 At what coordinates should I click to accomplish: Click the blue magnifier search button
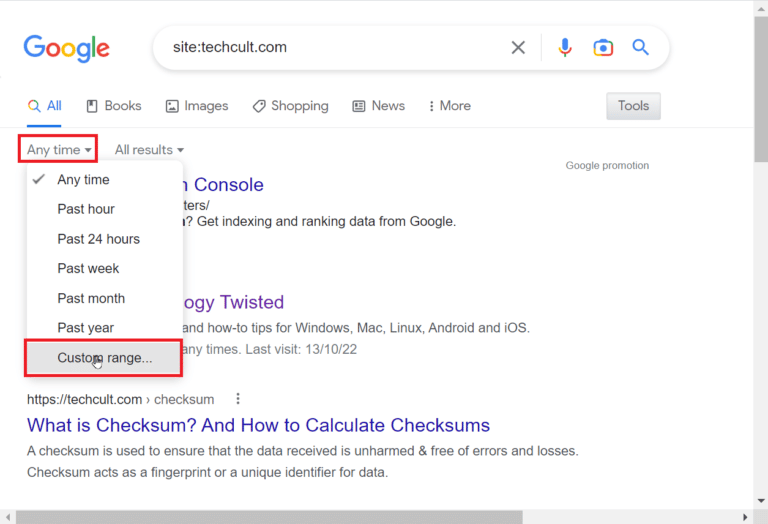(640, 48)
